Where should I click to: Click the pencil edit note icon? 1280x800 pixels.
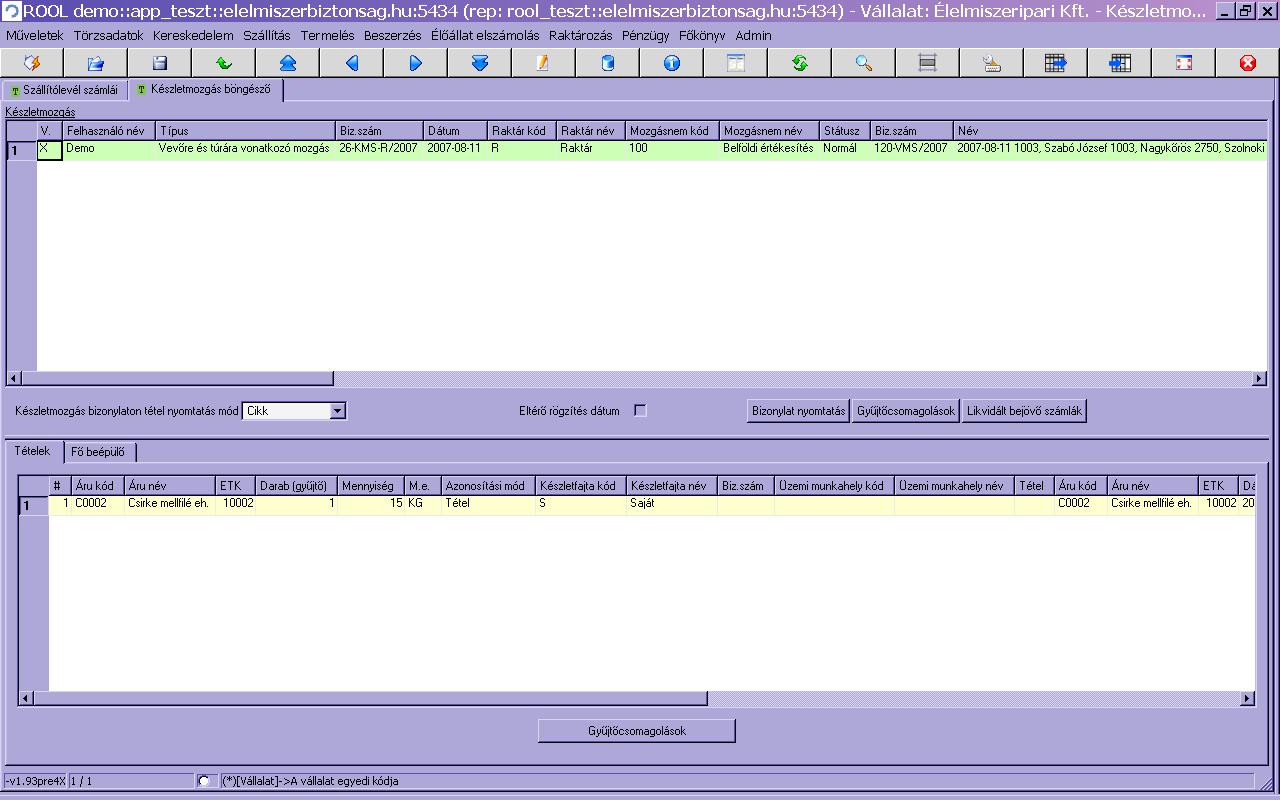(x=543, y=63)
